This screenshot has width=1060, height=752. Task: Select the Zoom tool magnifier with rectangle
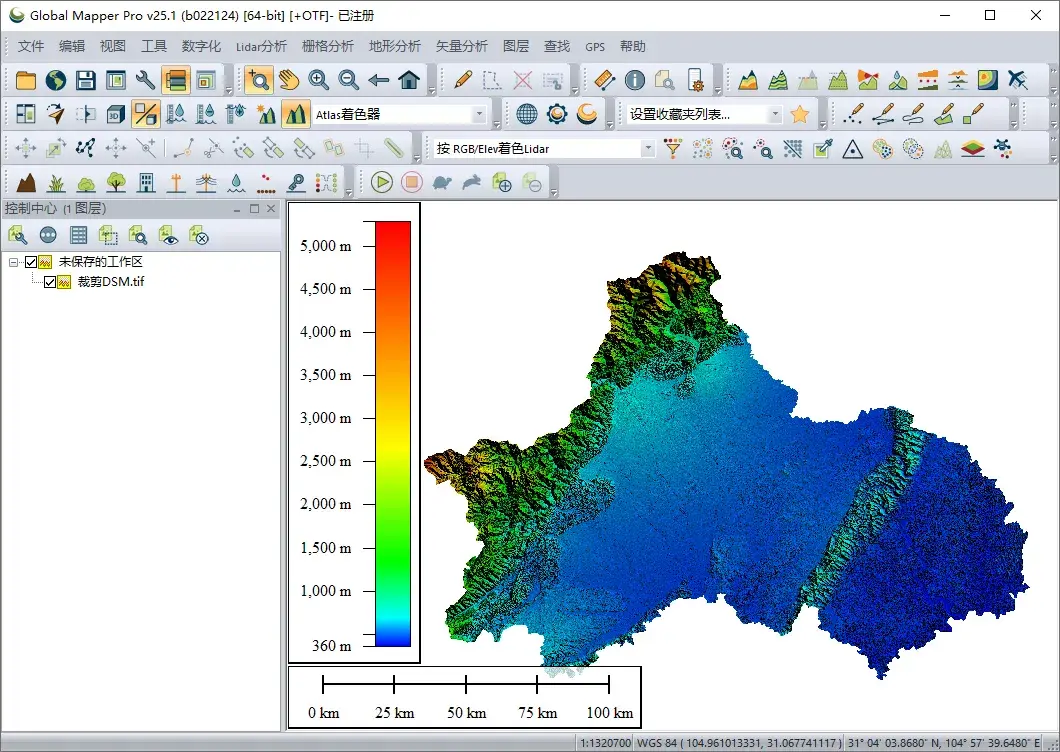pos(258,80)
